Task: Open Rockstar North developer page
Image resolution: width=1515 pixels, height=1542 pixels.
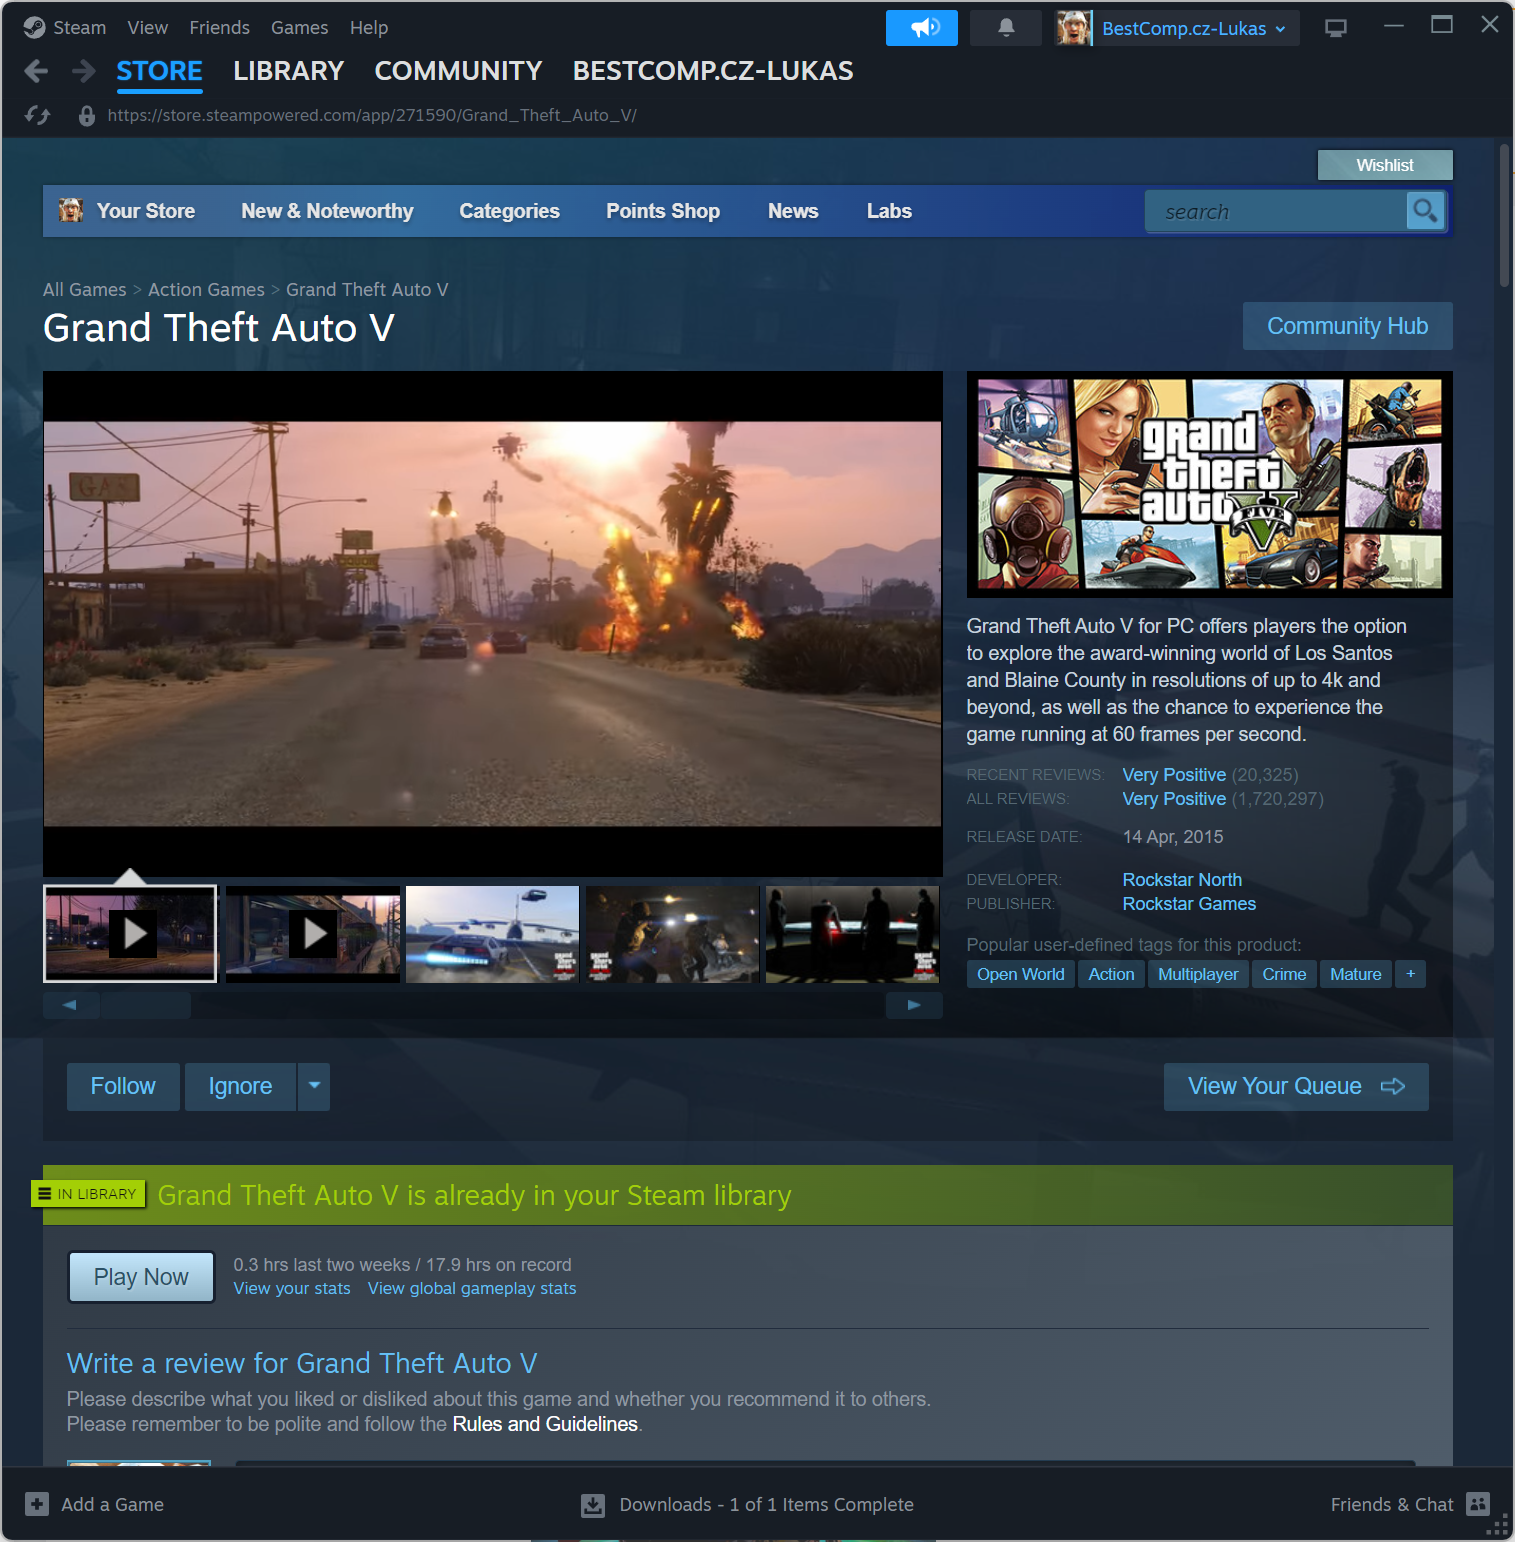Action: [x=1182, y=880]
